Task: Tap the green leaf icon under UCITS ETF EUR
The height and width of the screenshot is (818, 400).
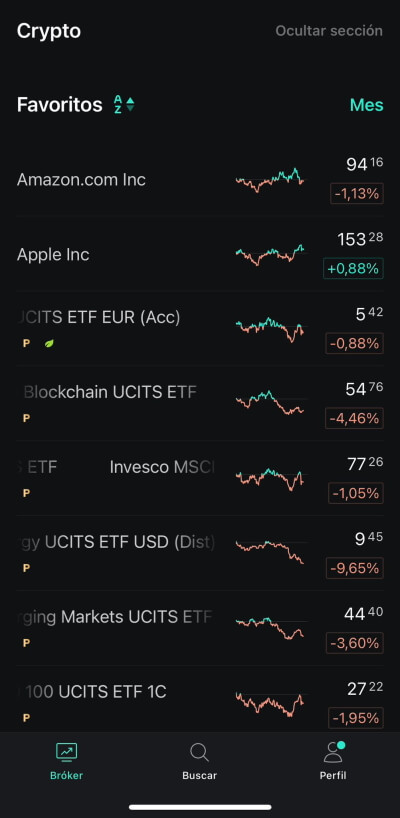Action: click(x=50, y=343)
